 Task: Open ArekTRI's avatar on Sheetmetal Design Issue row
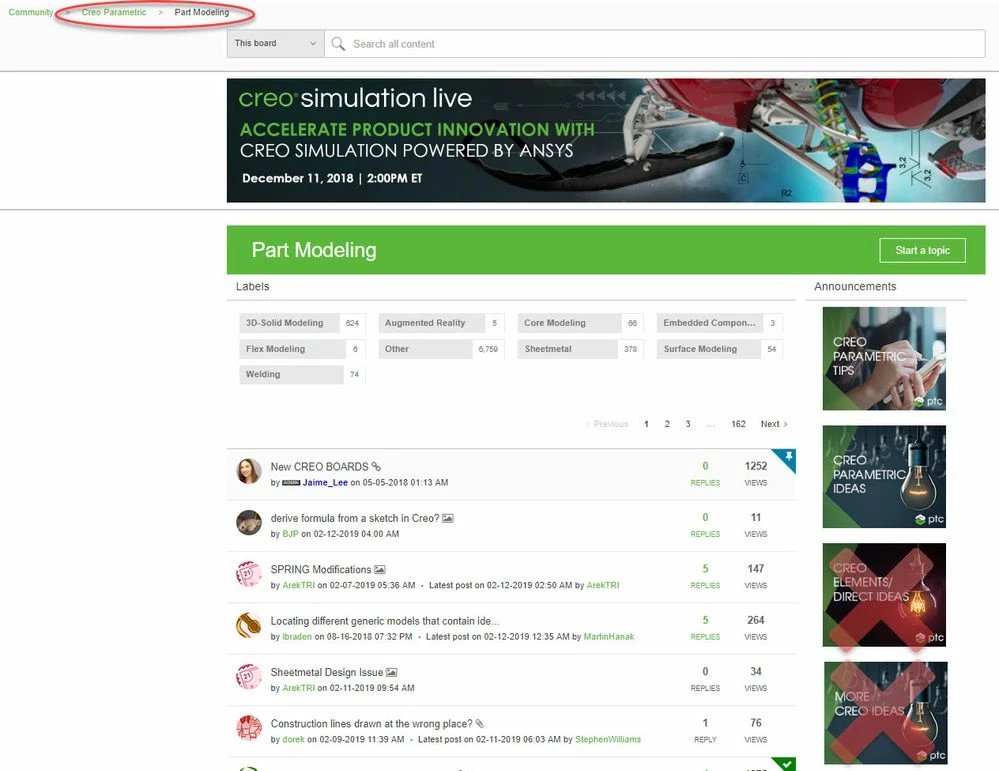click(249, 677)
